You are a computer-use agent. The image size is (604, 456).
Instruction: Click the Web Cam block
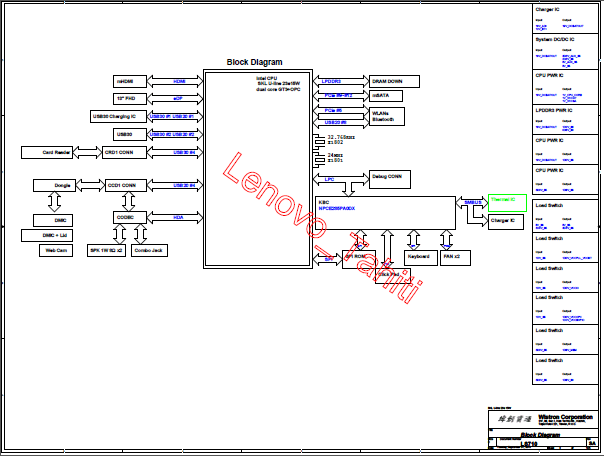tap(56, 250)
